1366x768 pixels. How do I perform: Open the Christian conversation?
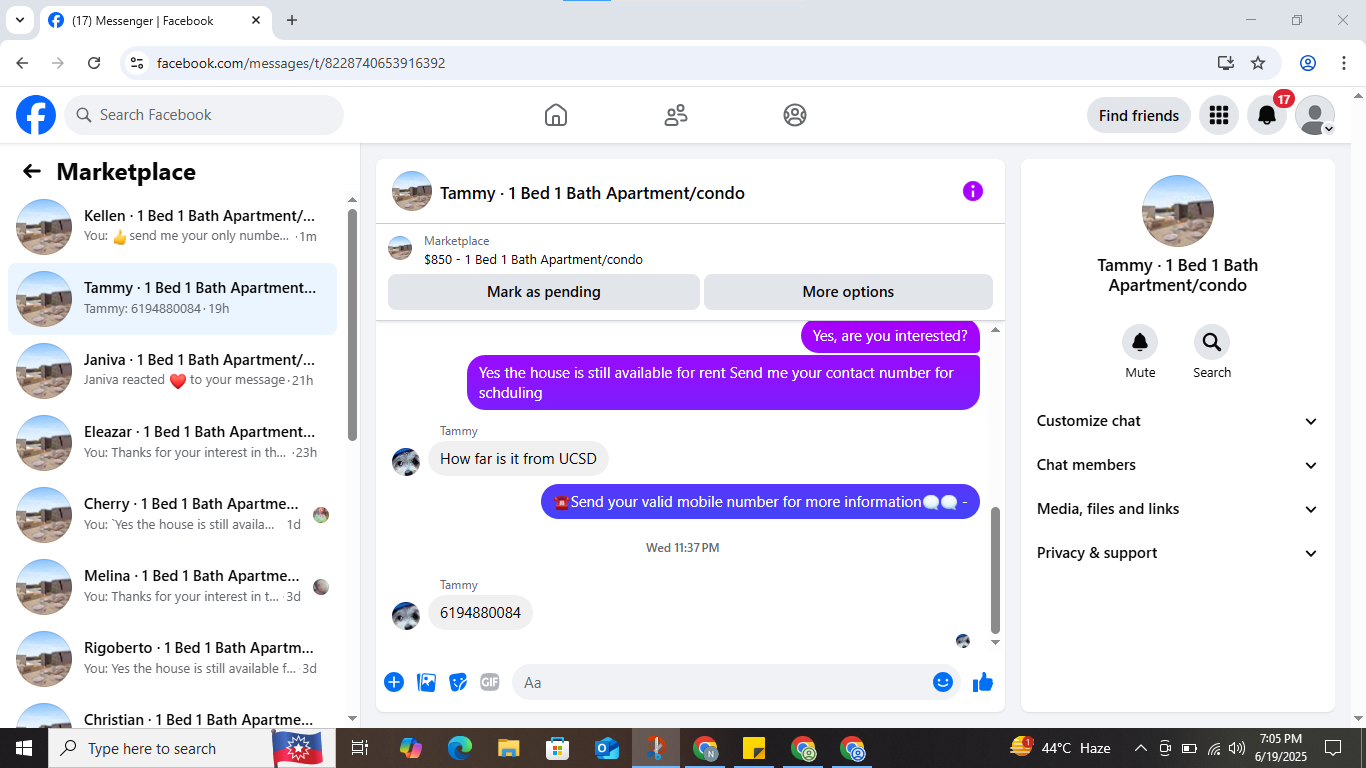(x=172, y=714)
